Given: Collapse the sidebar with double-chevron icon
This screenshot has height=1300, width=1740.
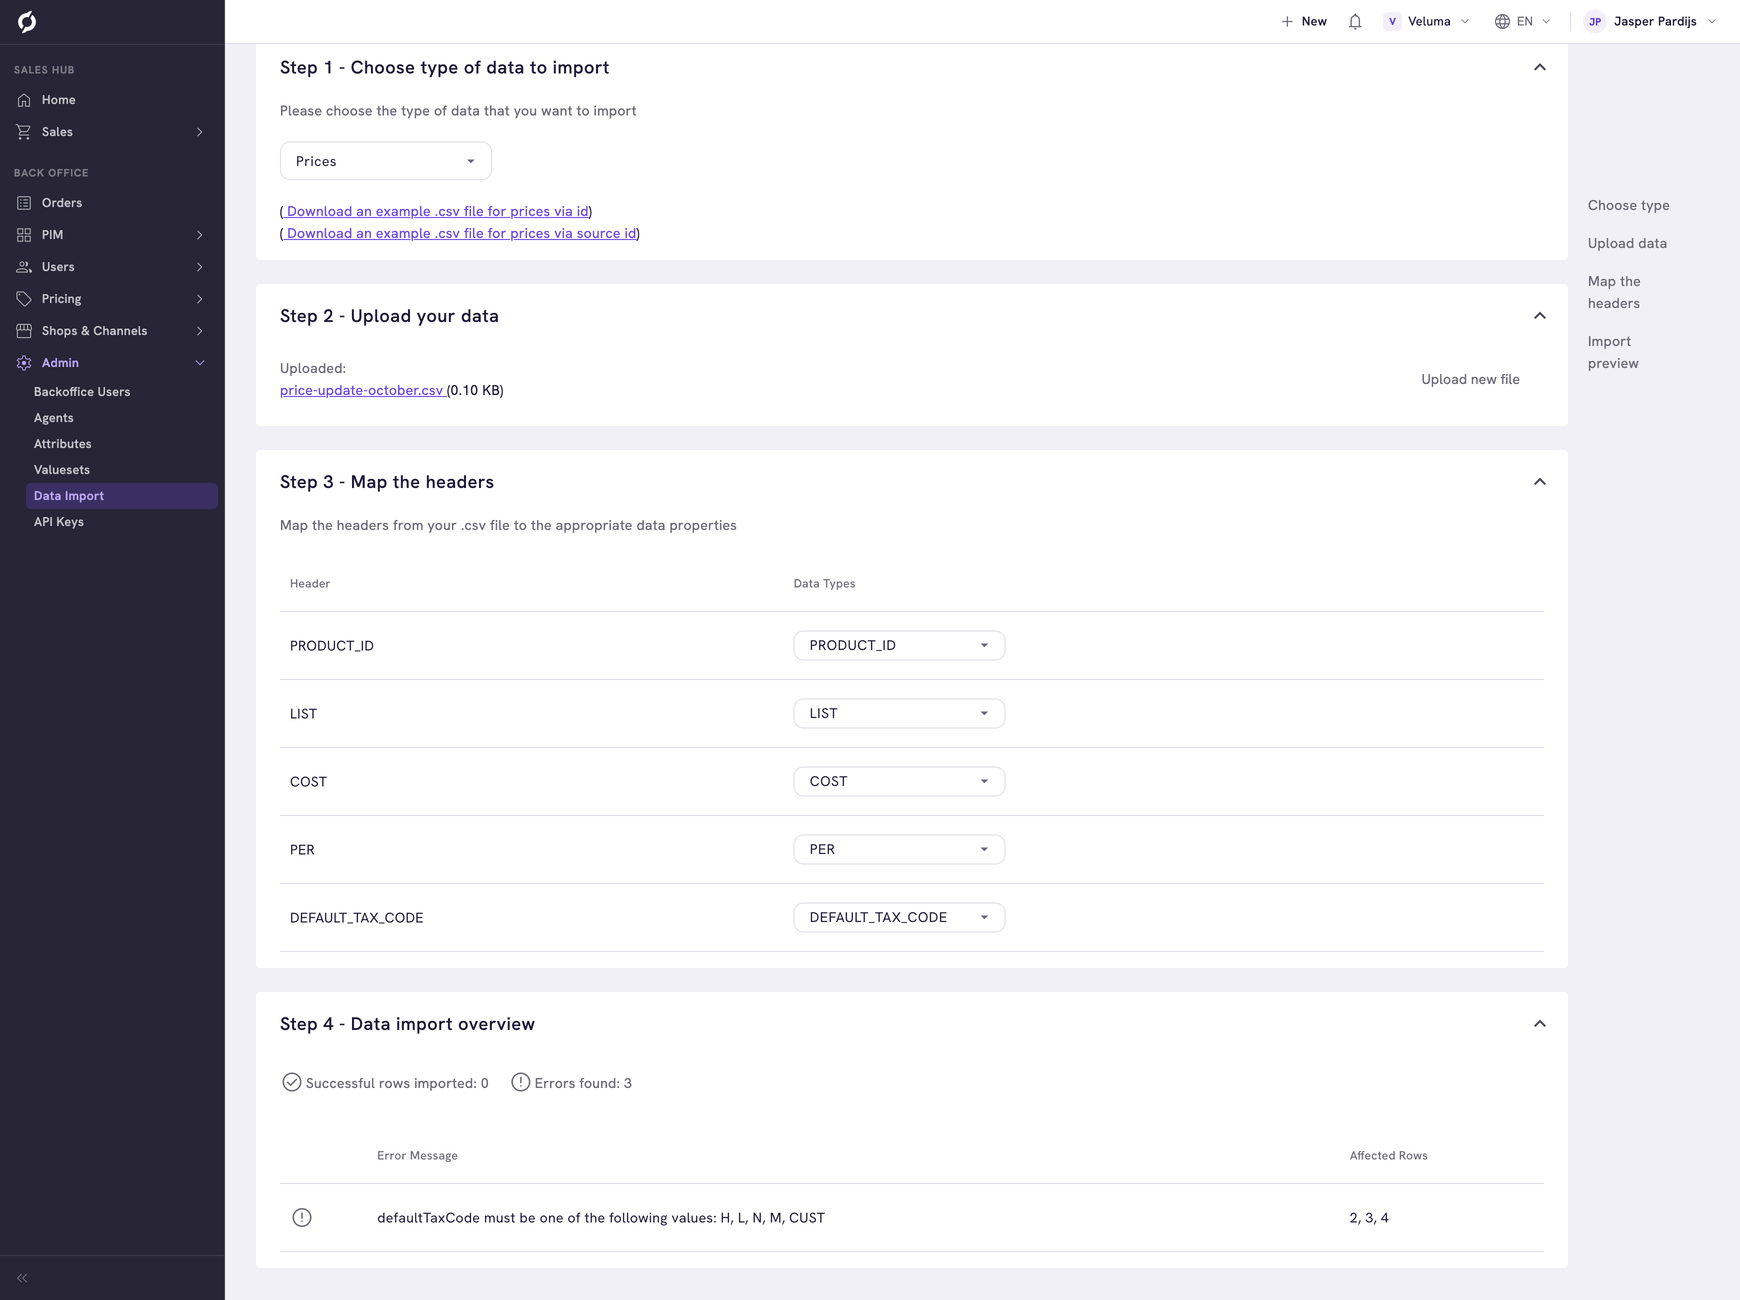Looking at the screenshot, I should point(22,1278).
